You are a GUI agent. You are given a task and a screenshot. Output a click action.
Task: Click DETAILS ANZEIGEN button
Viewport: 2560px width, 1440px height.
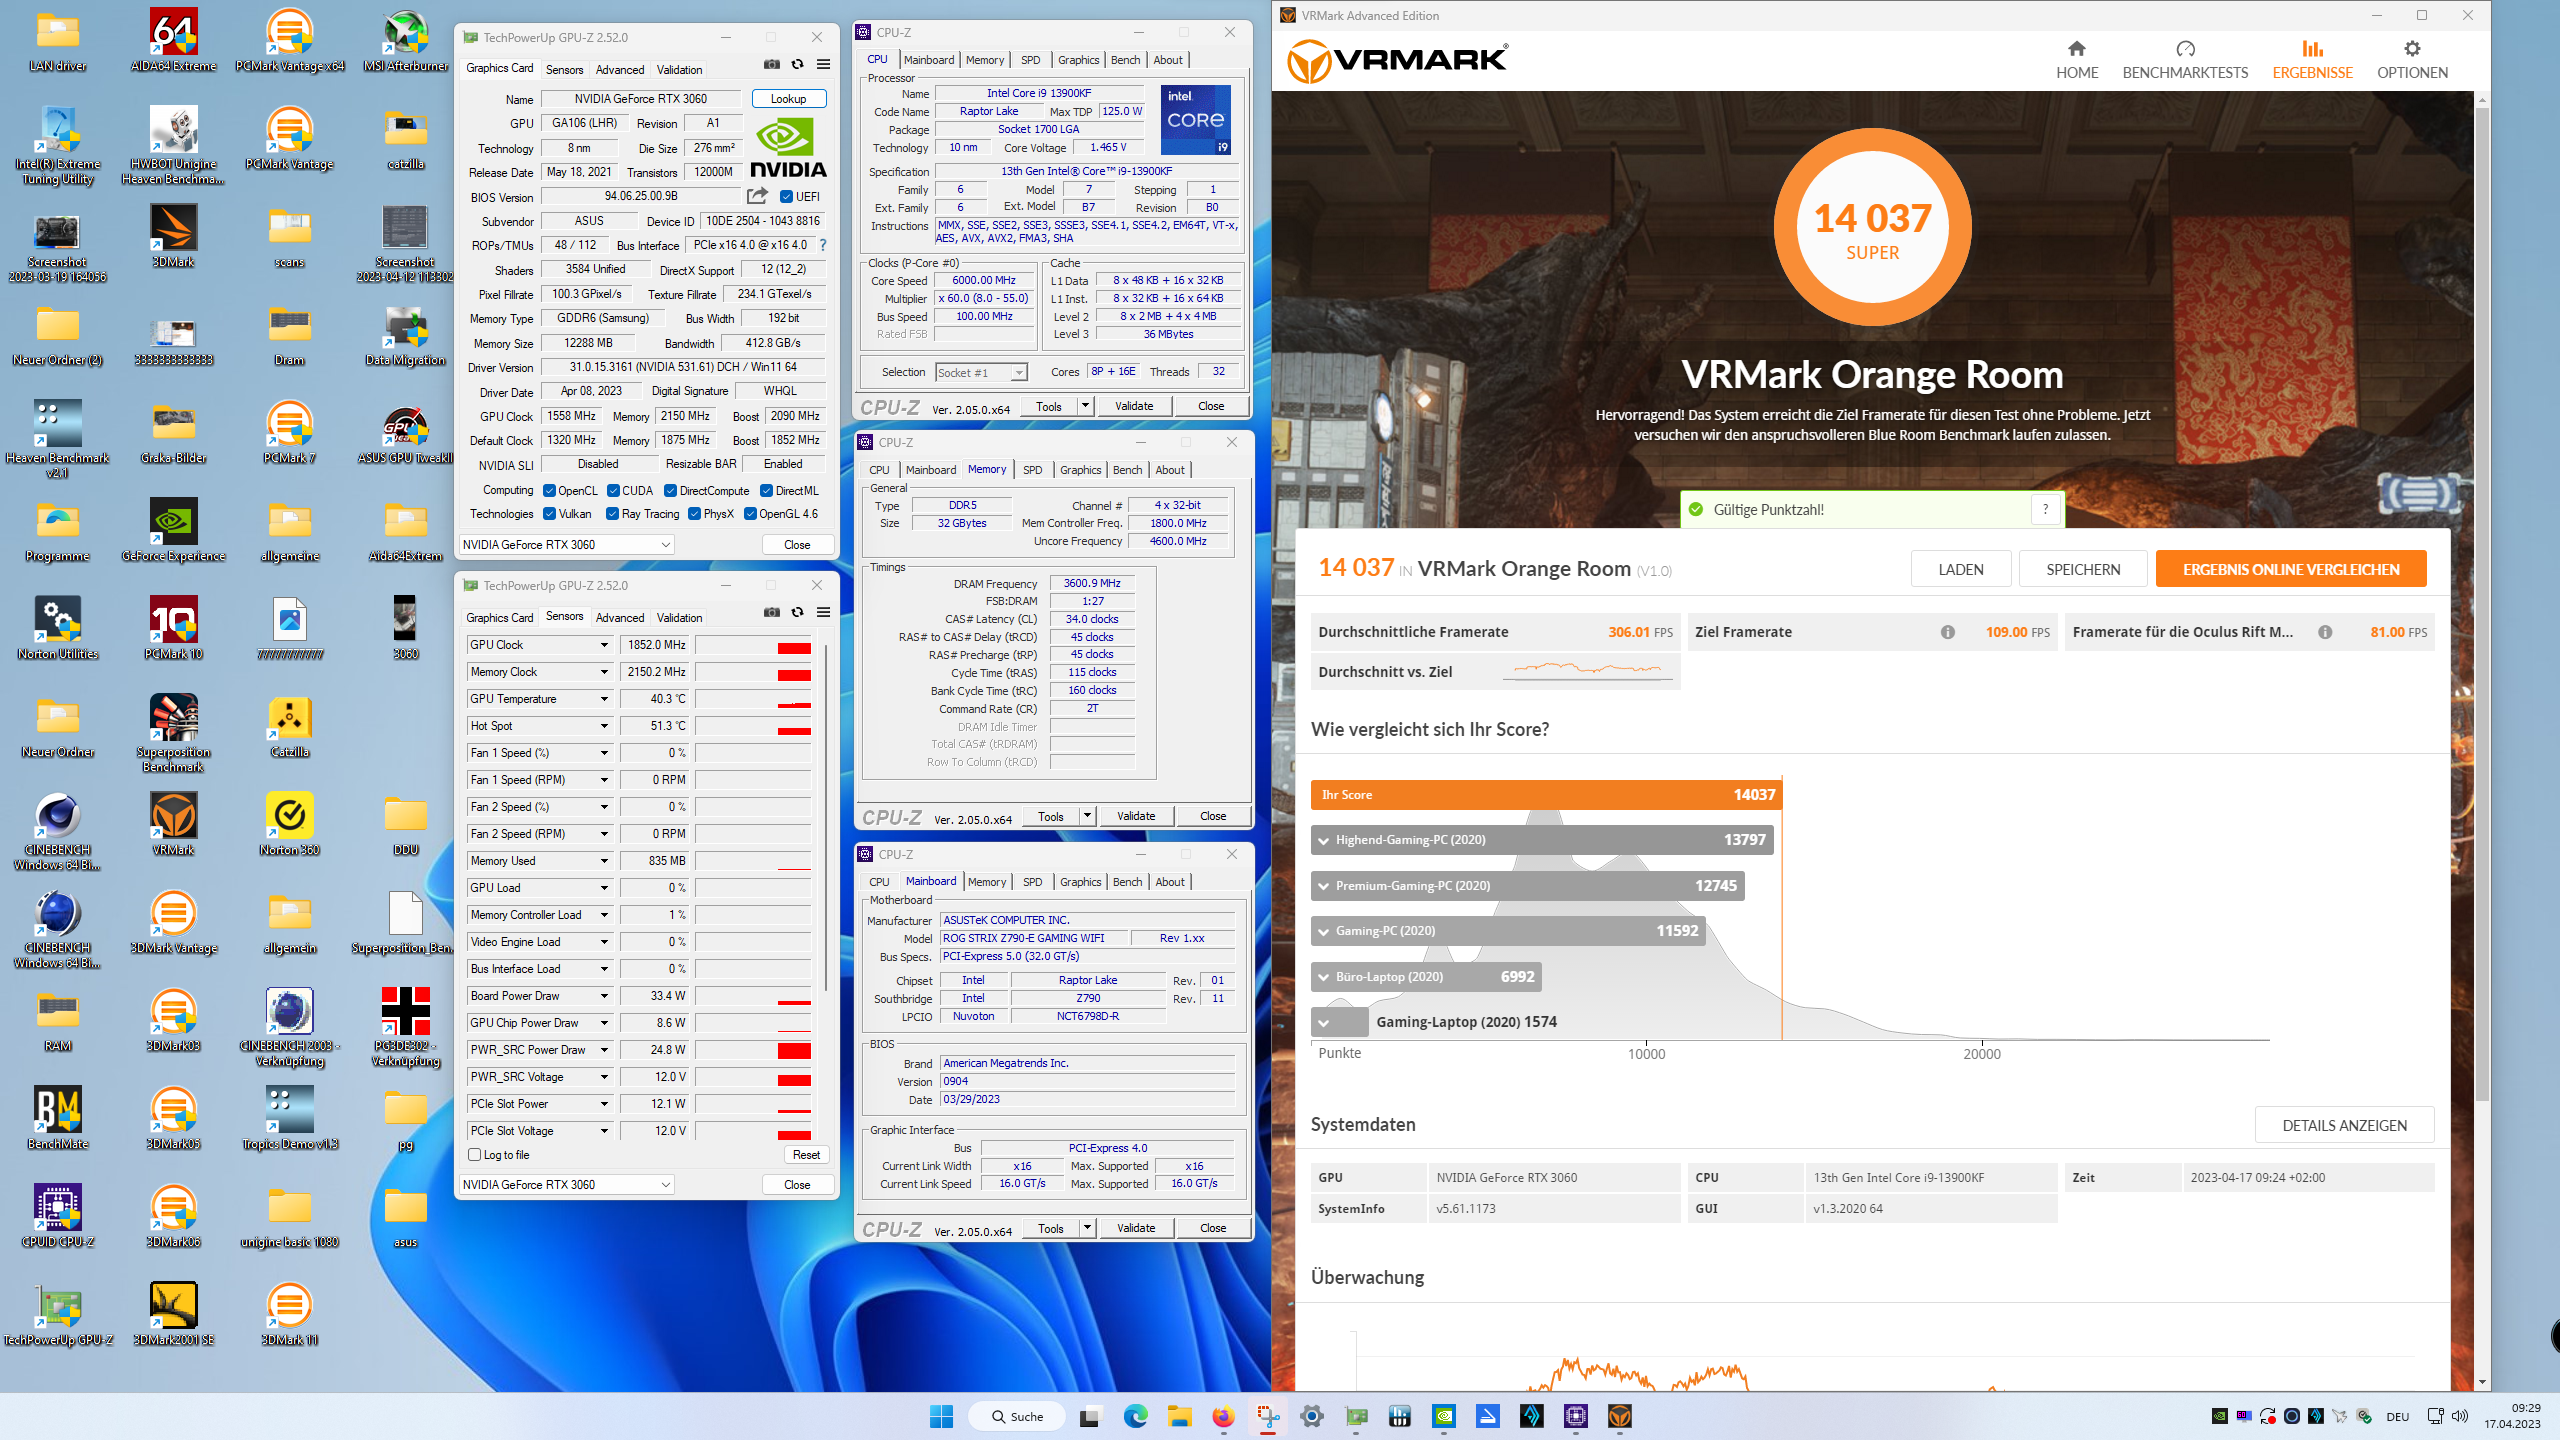coord(2344,1125)
